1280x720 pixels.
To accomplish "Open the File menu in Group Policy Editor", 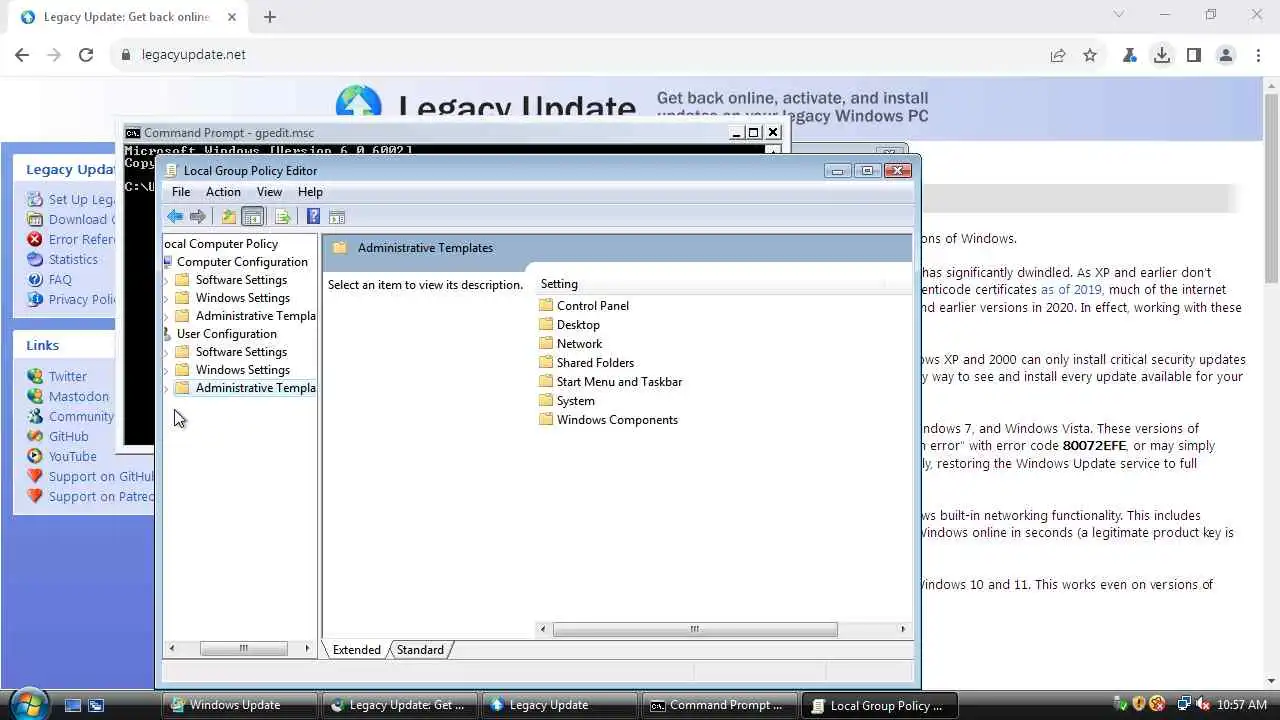I will [x=181, y=192].
